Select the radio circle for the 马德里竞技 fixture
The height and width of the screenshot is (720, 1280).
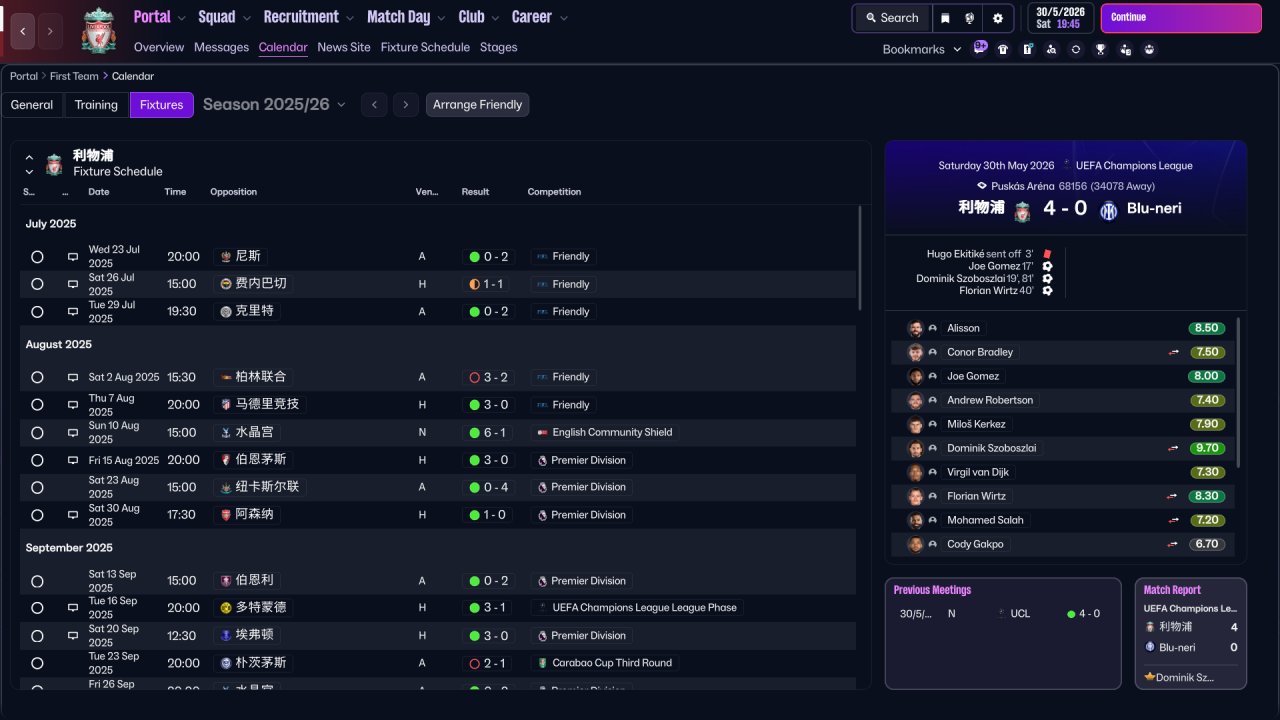(37, 405)
